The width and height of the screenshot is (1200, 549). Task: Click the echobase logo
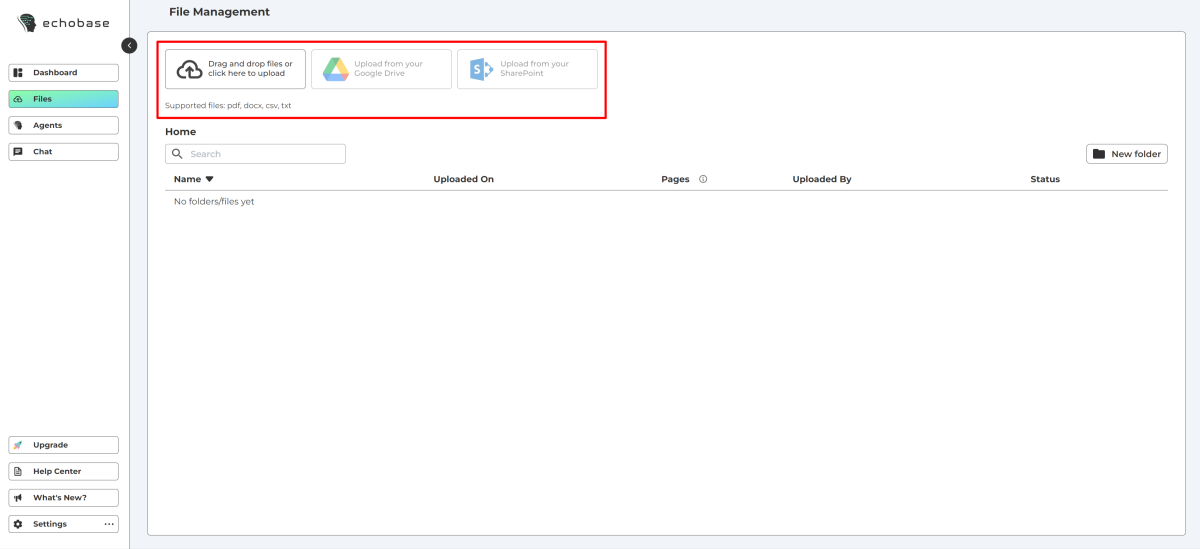point(64,22)
